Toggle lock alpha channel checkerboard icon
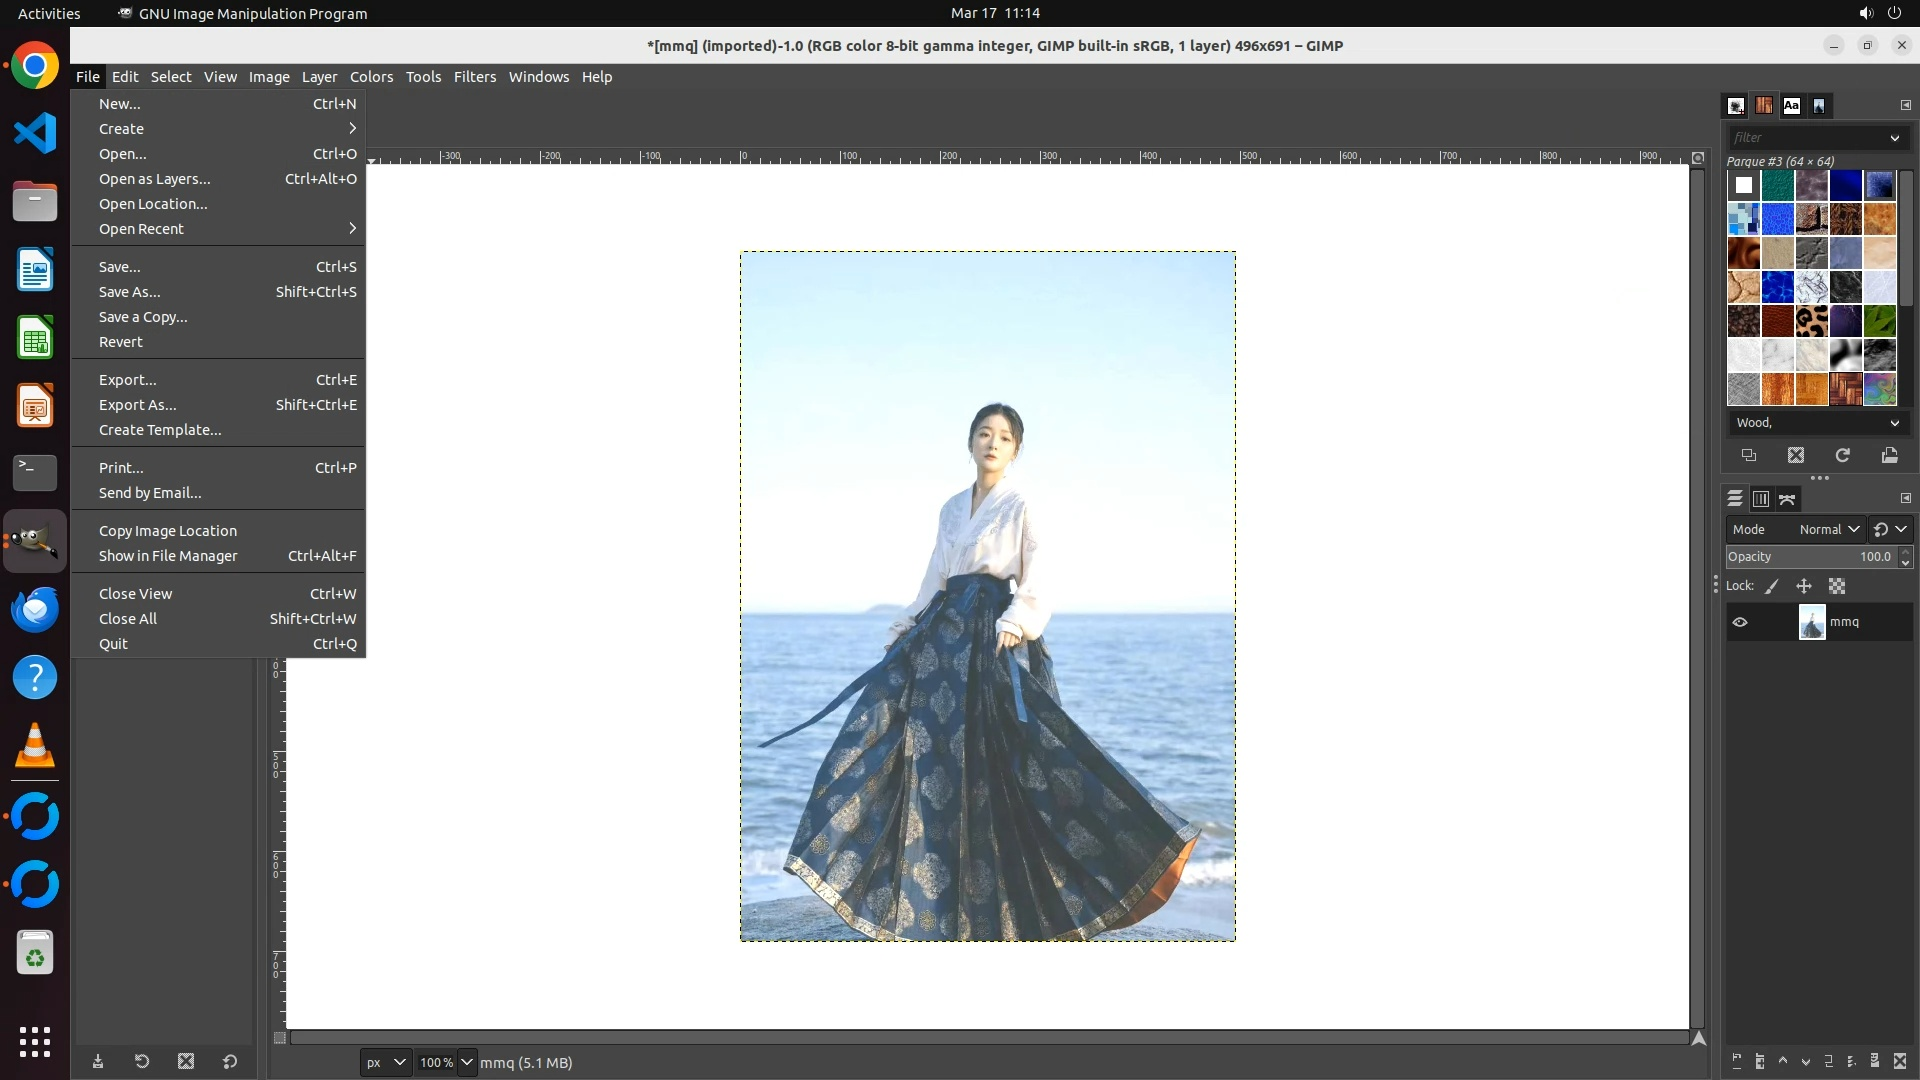Screen dimensions: 1920x1080 tap(1837, 587)
